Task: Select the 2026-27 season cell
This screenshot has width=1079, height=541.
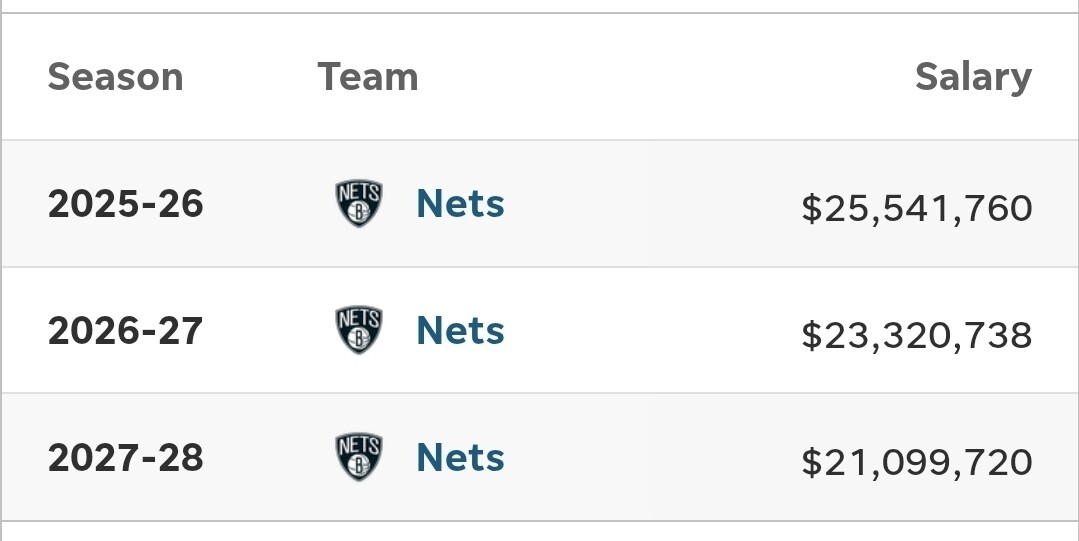Action: pos(125,331)
